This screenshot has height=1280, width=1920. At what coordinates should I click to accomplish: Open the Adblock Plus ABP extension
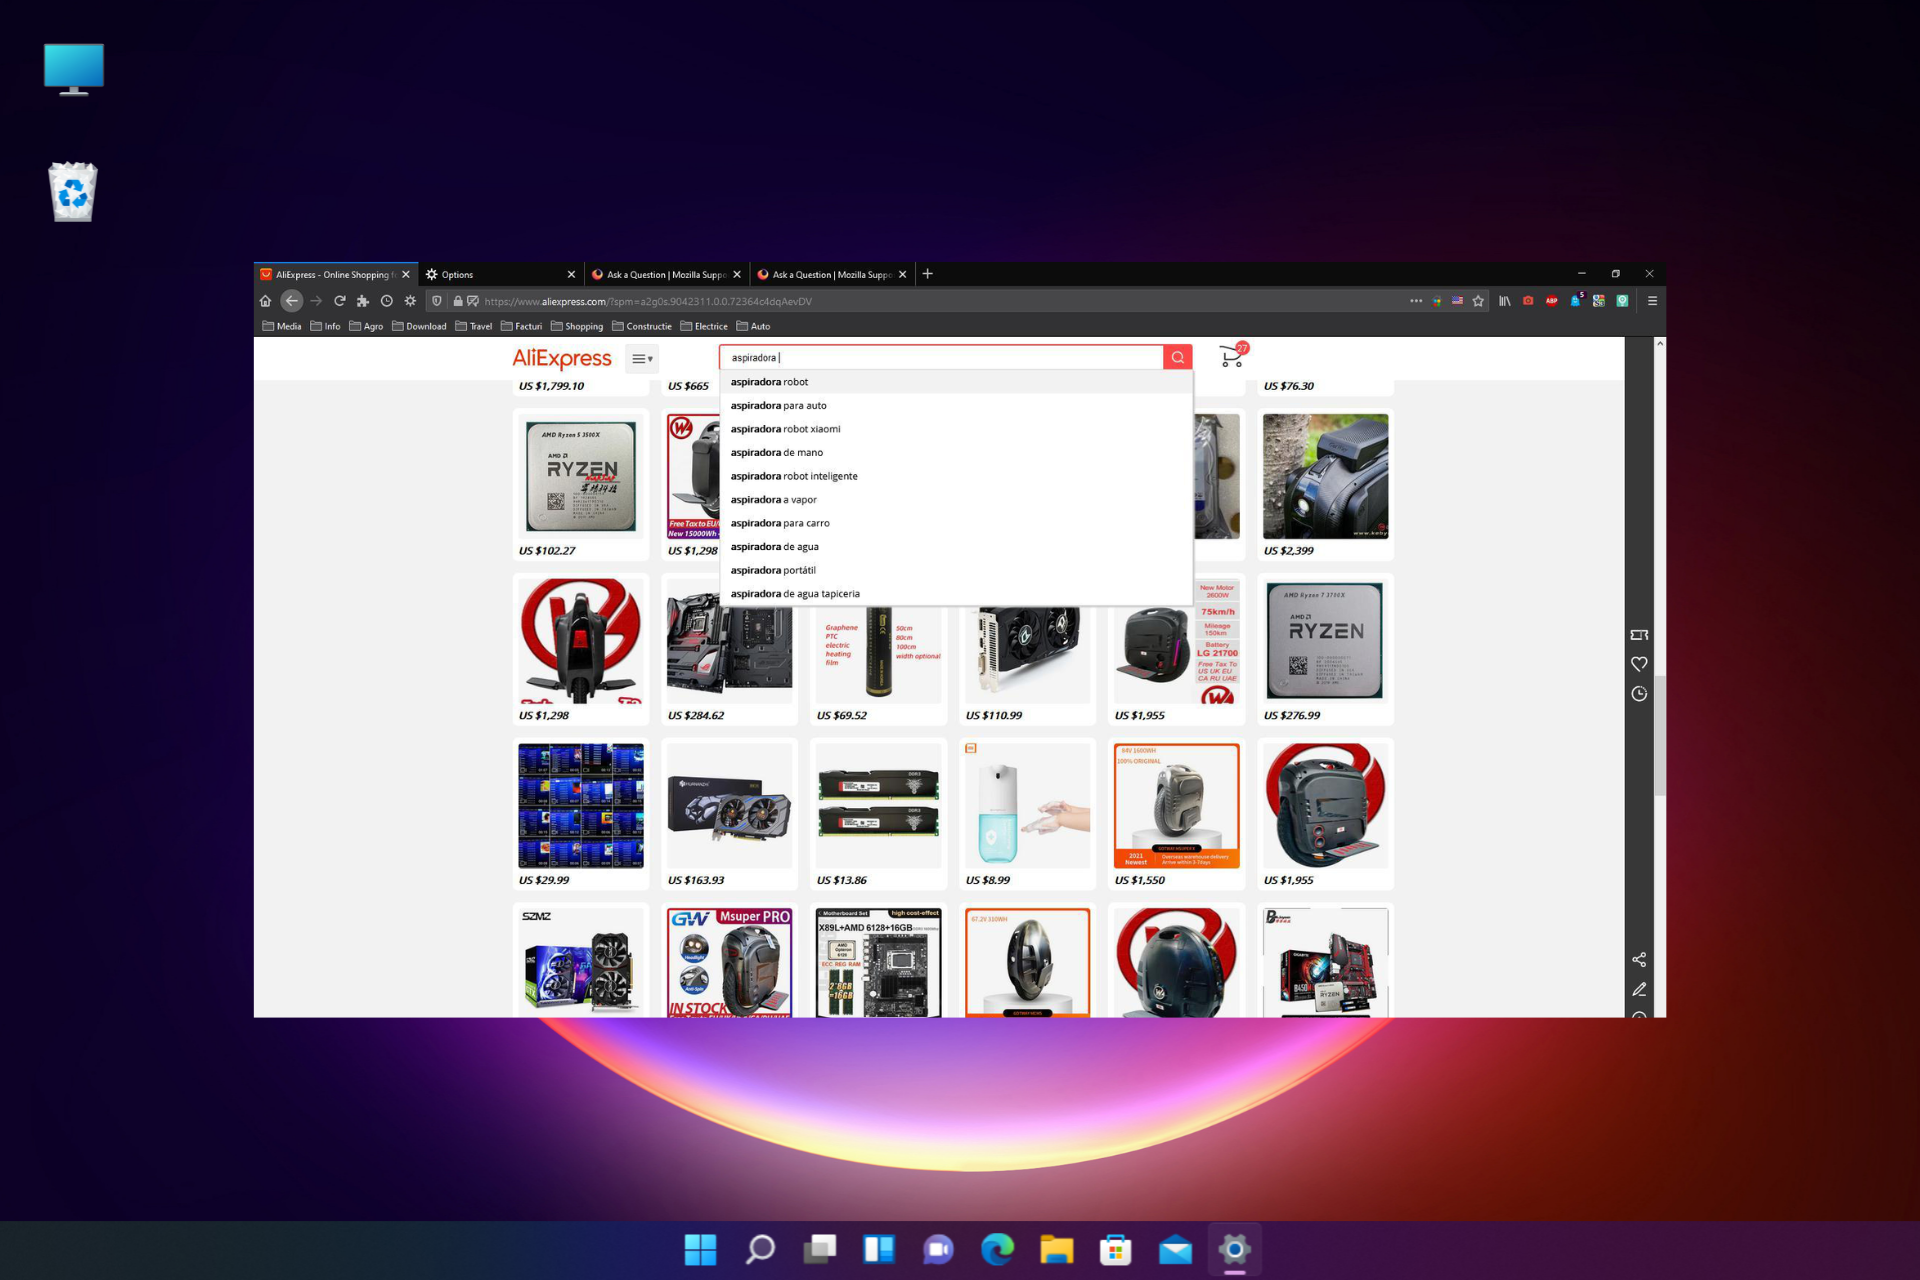coord(1552,301)
